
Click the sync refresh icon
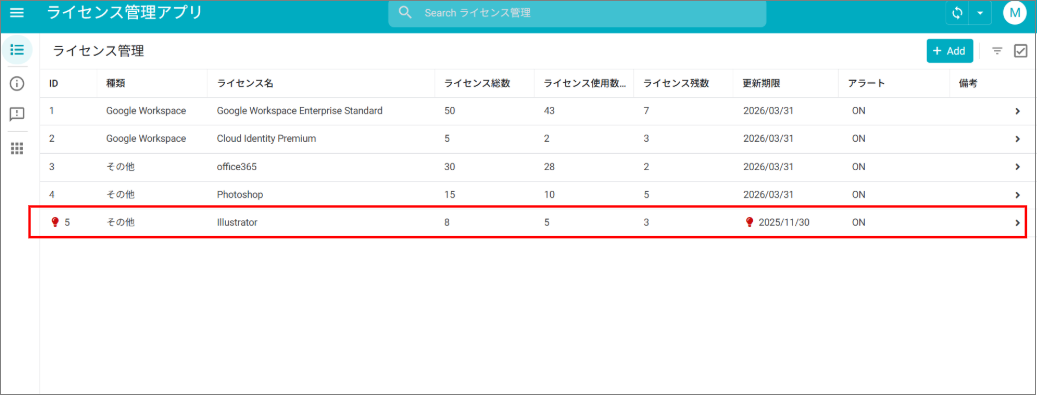956,13
